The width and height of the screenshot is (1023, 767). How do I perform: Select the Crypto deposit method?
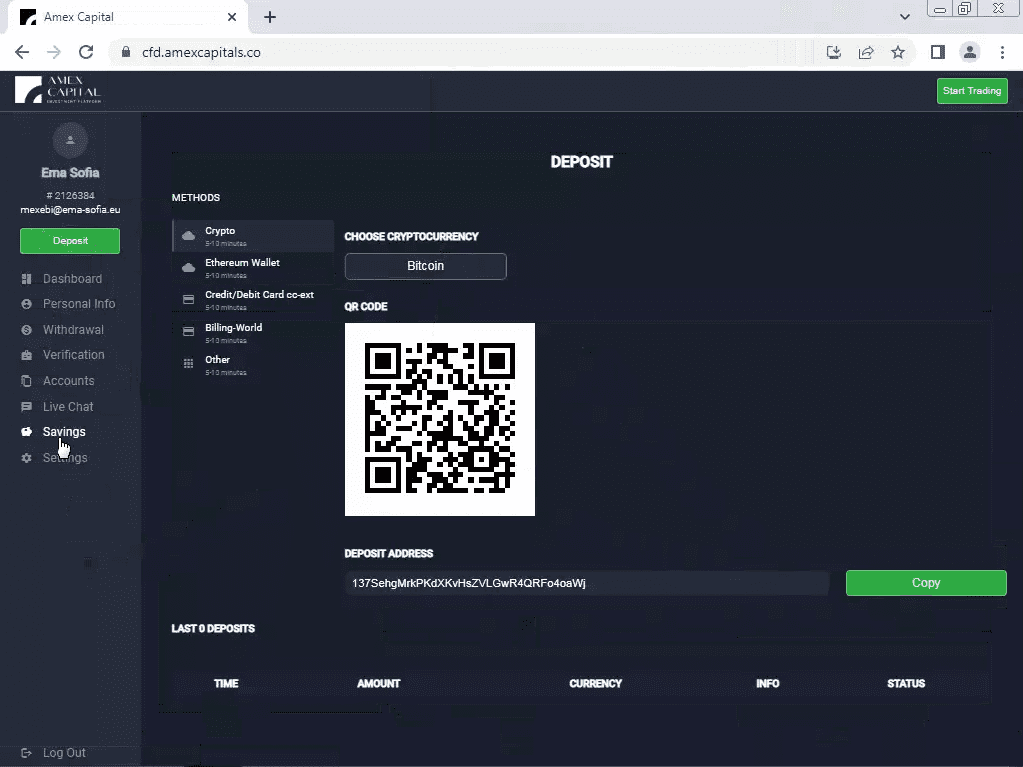(x=253, y=235)
